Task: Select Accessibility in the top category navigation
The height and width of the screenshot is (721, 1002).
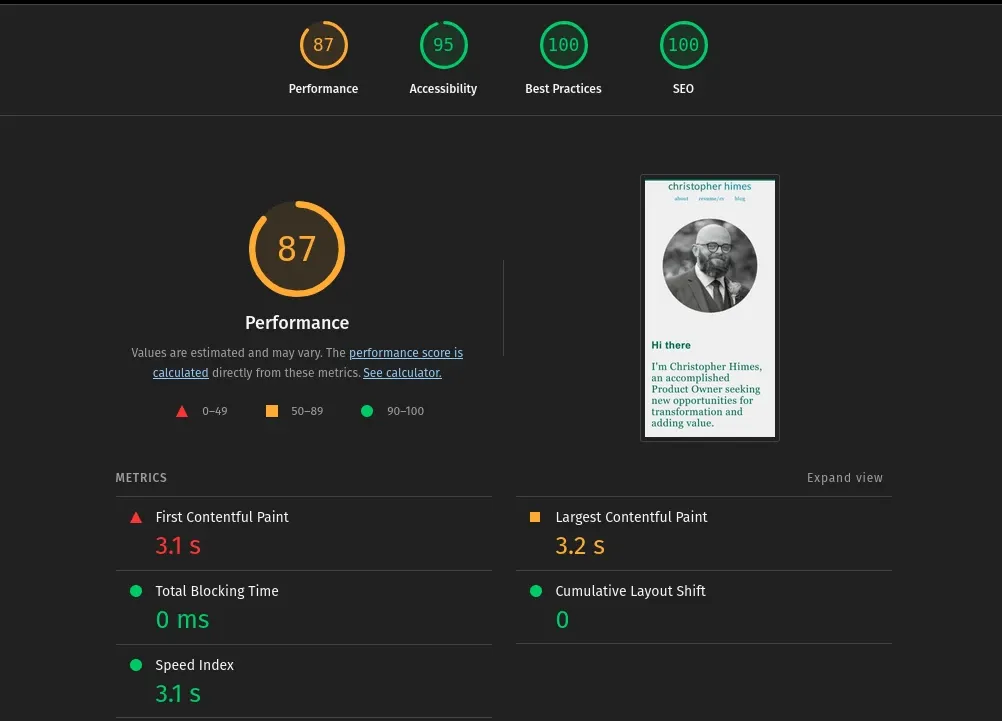Action: coord(443,88)
